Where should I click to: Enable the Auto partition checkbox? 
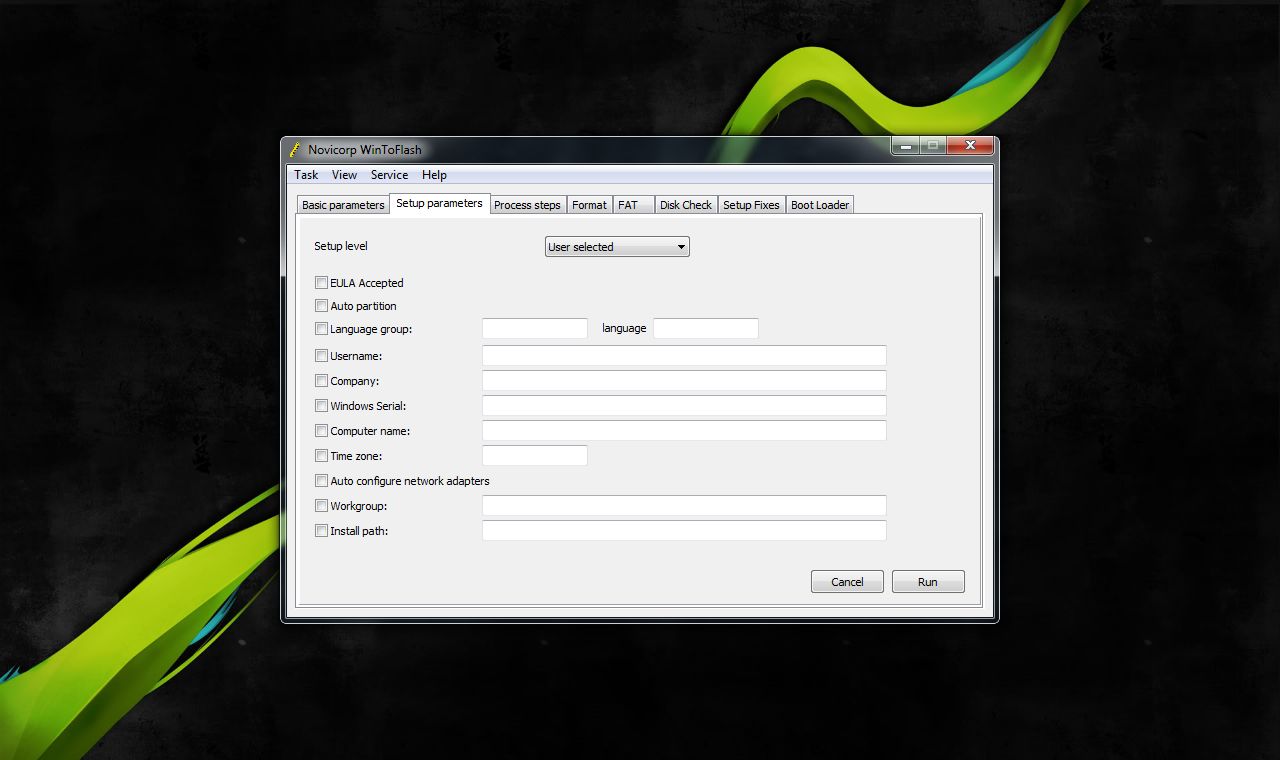(321, 306)
